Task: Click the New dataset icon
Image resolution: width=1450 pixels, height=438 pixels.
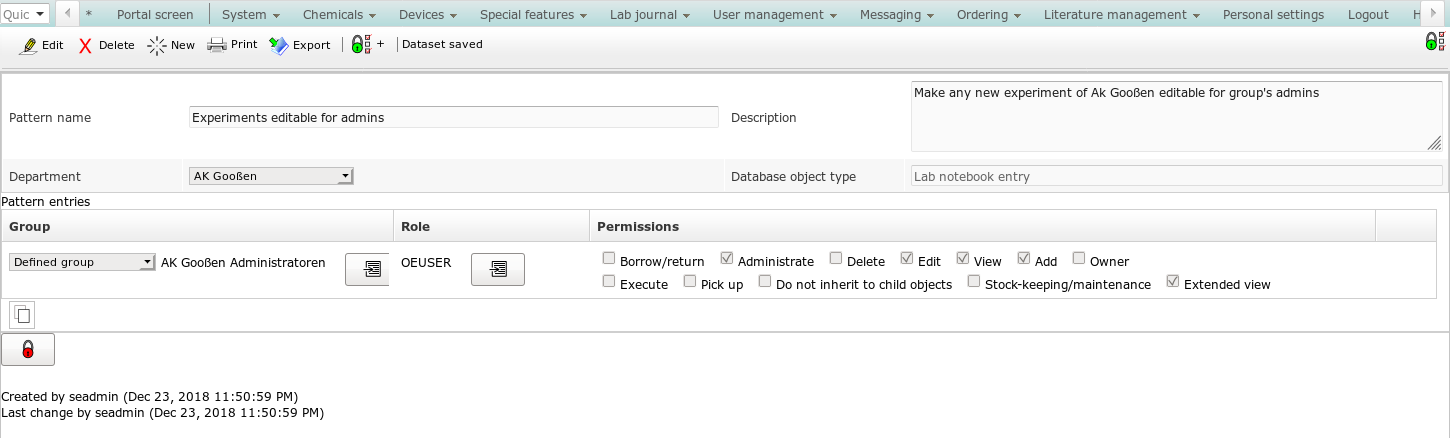Action: coord(157,45)
